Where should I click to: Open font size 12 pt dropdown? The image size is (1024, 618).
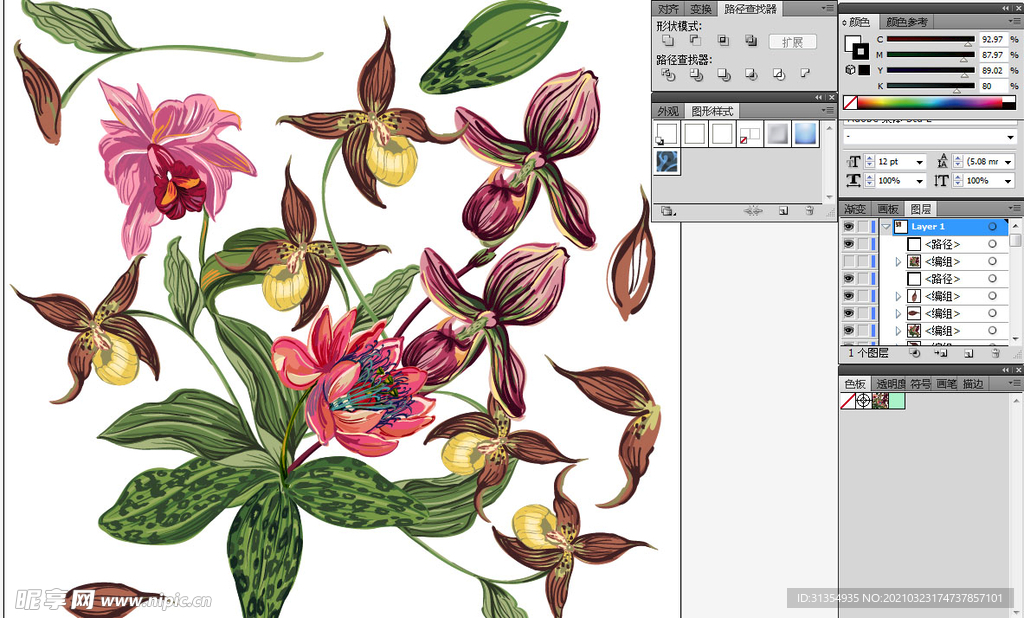point(920,161)
